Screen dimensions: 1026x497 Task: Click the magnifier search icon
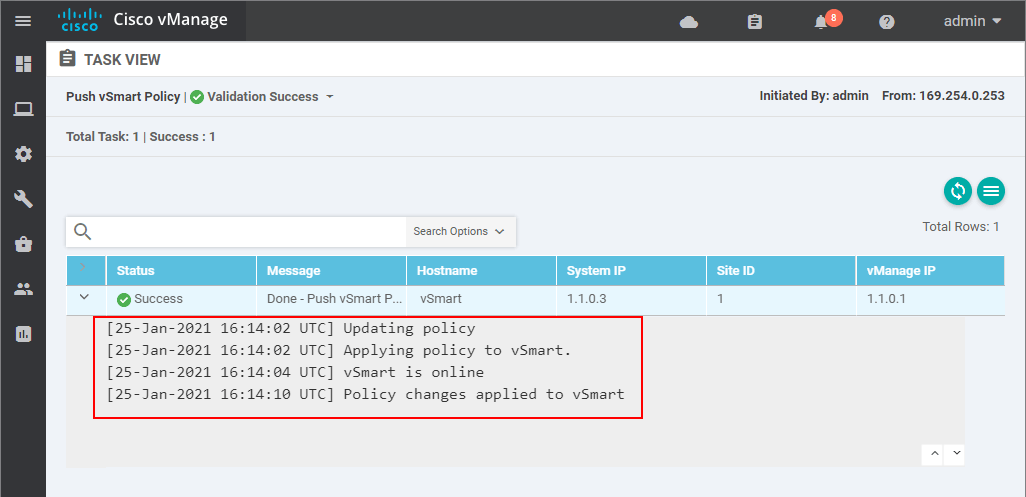[x=82, y=231]
